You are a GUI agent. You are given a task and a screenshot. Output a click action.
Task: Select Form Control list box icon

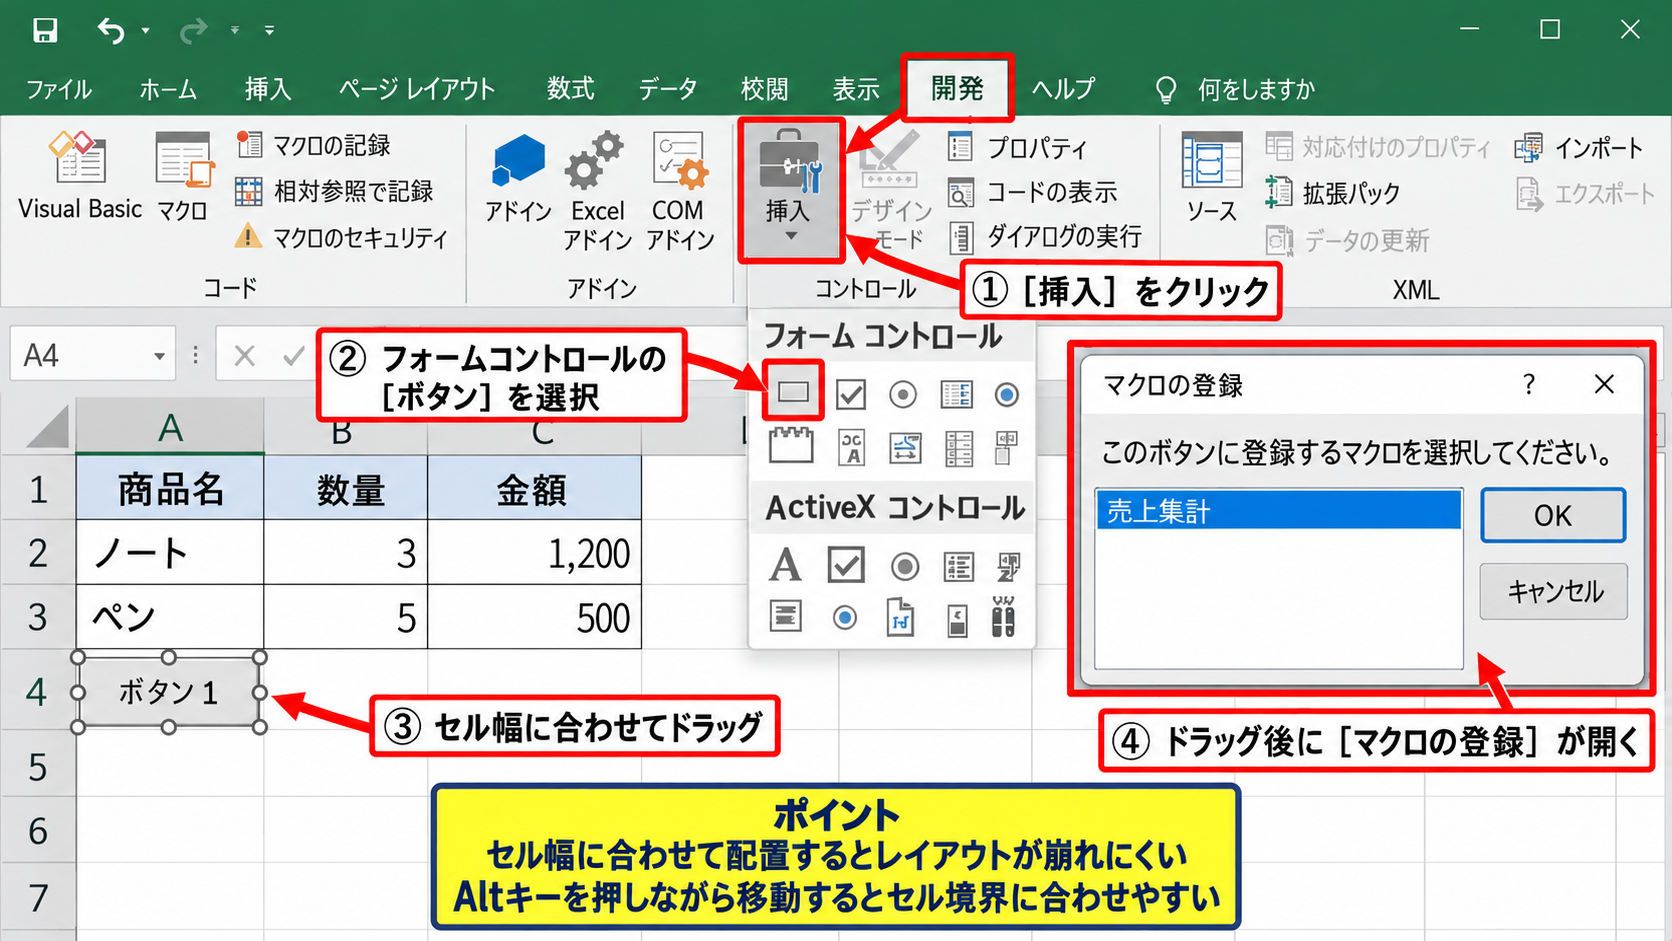[x=956, y=394]
